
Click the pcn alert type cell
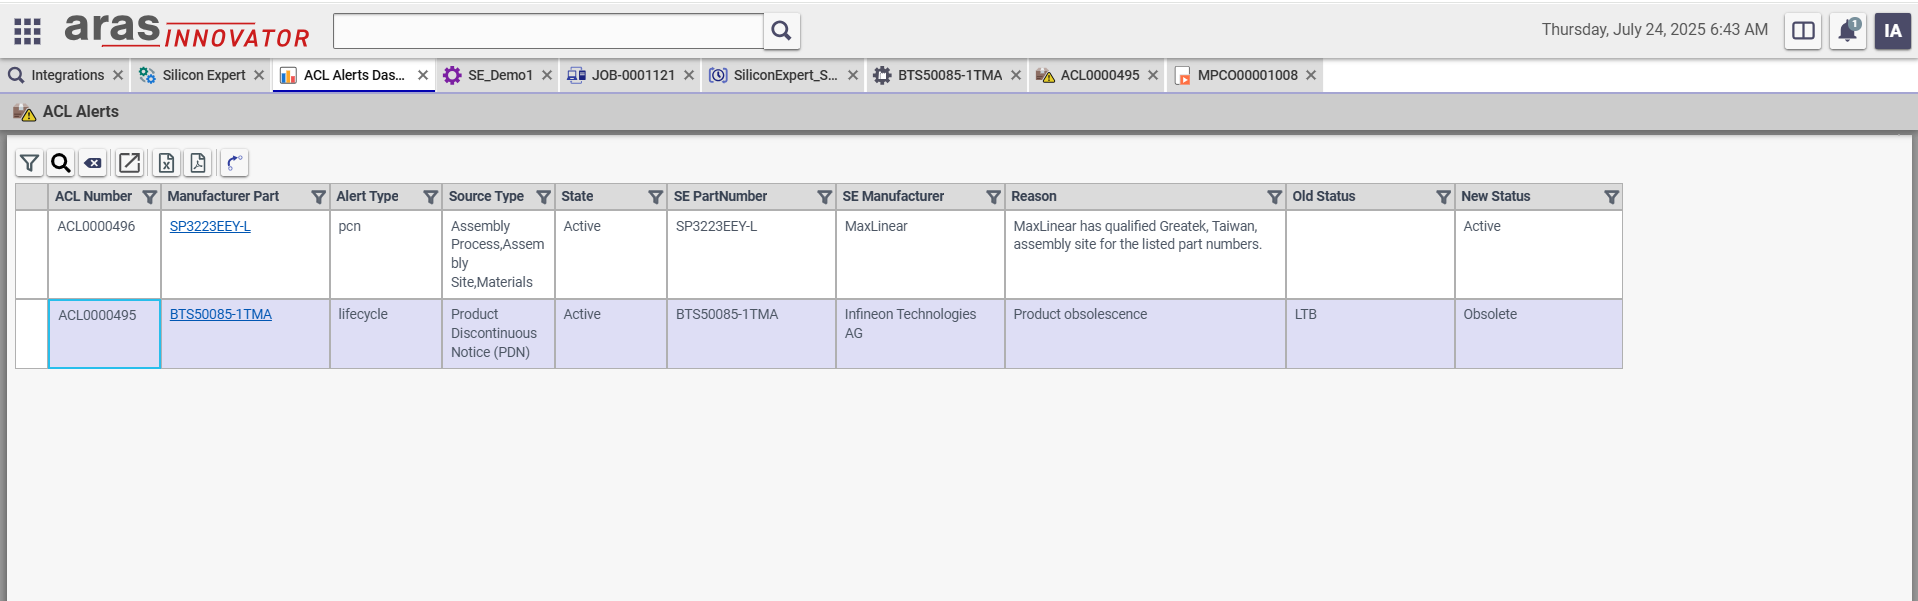(386, 254)
